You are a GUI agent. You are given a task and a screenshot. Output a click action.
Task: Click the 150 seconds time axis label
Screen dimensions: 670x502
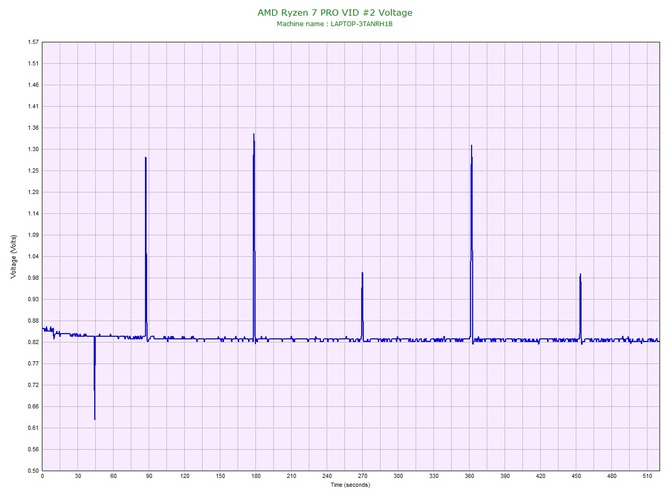(x=220, y=476)
